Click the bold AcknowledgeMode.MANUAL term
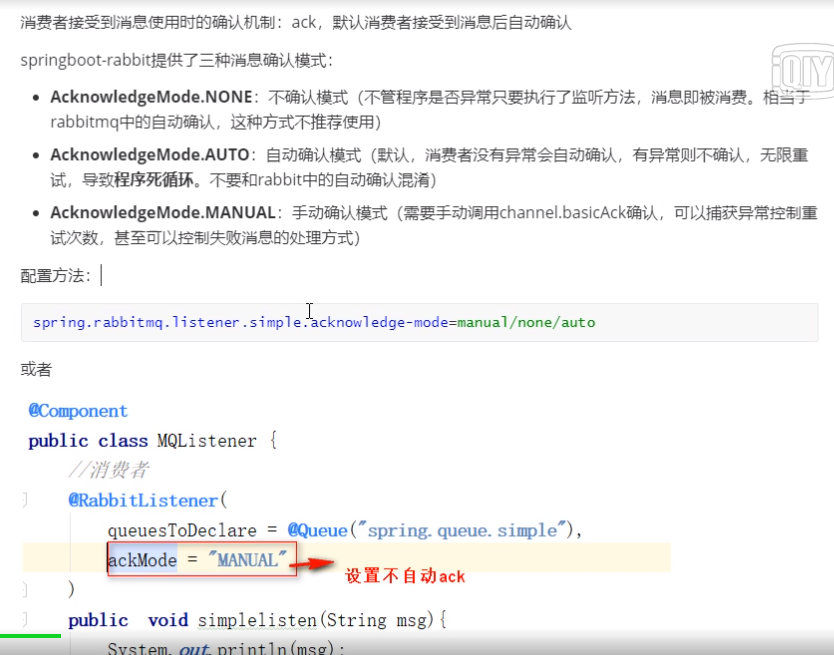This screenshot has width=834, height=655. (163, 213)
